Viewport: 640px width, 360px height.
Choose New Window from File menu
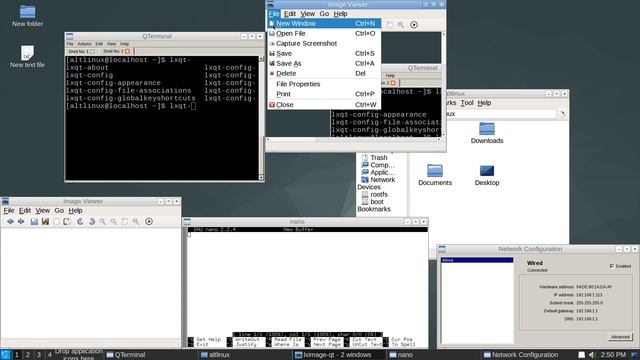click(324, 24)
